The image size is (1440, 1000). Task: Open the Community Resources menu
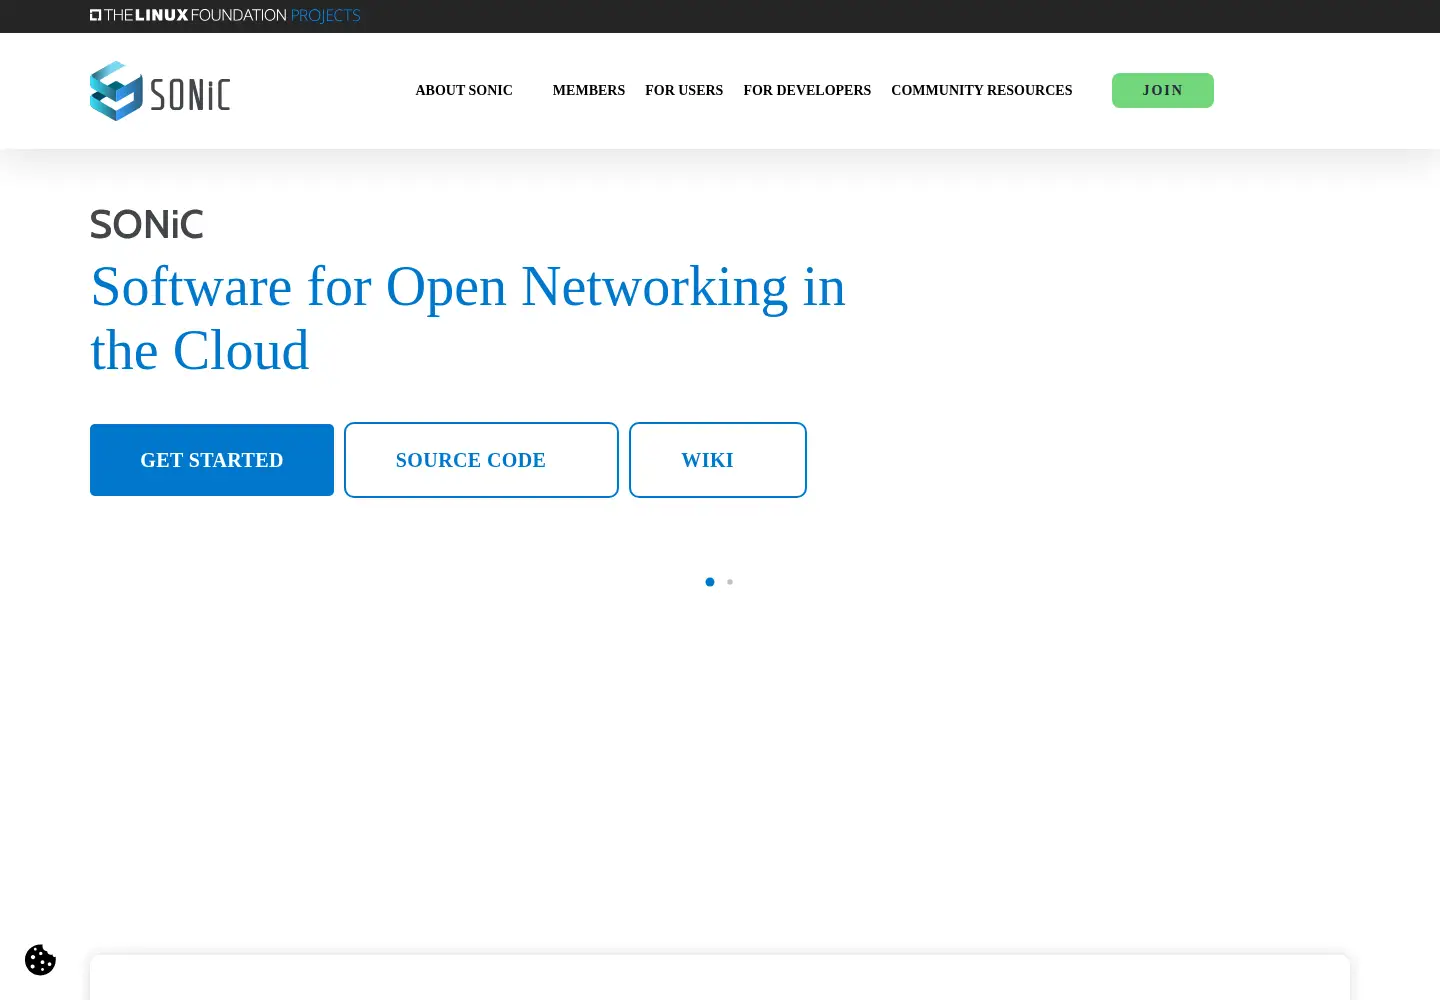pyautogui.click(x=982, y=90)
